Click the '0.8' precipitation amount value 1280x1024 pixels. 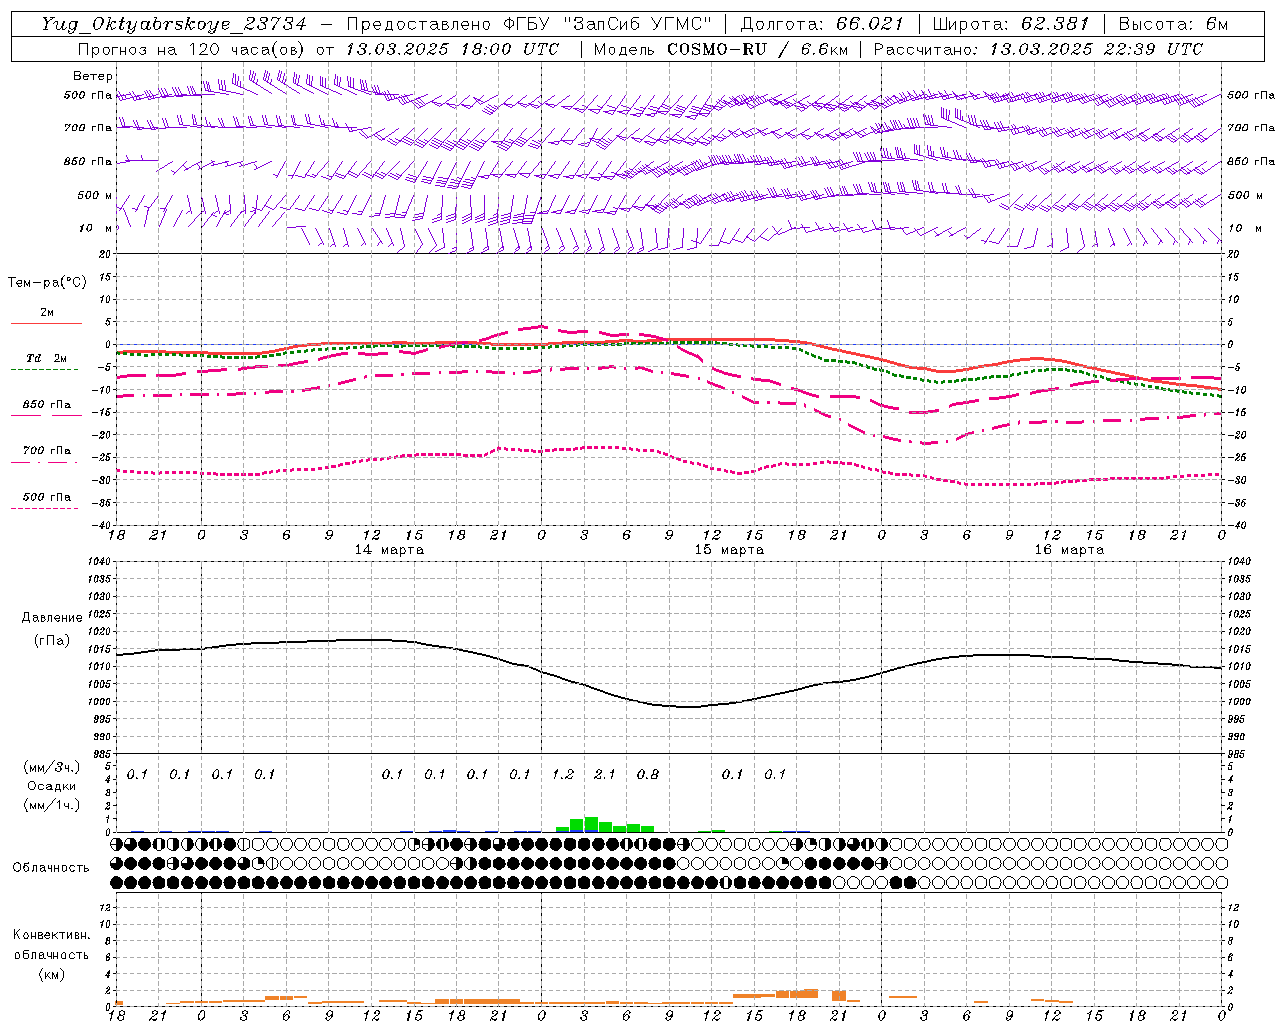[648, 774]
